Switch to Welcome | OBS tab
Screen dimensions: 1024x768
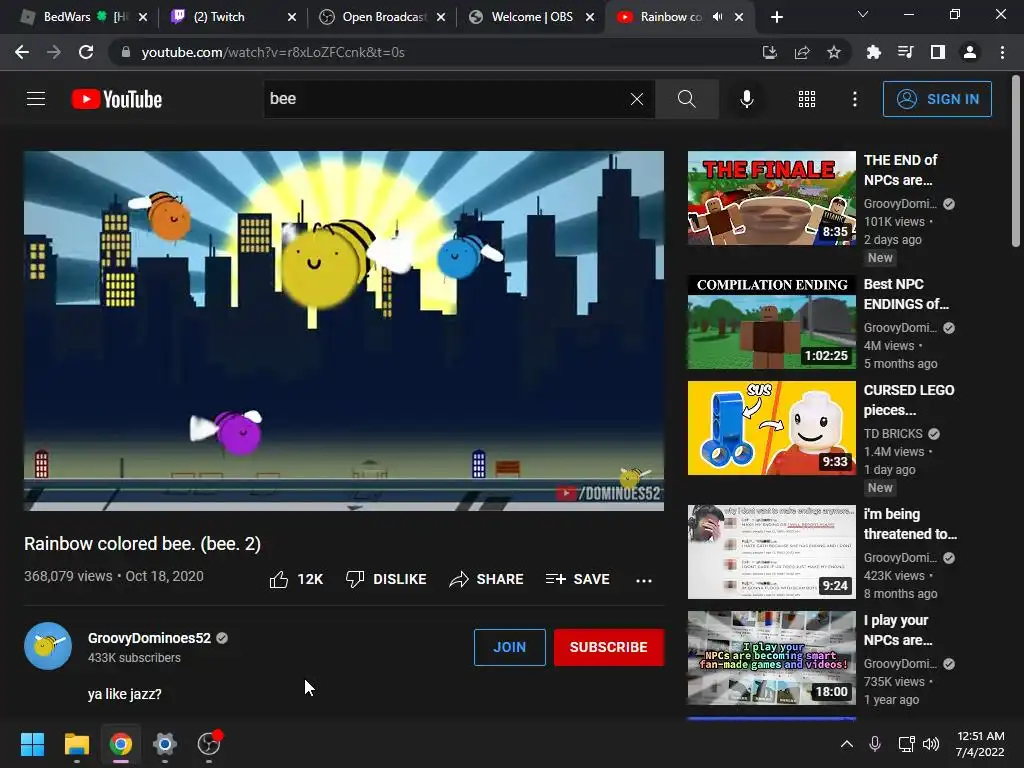click(x=532, y=17)
